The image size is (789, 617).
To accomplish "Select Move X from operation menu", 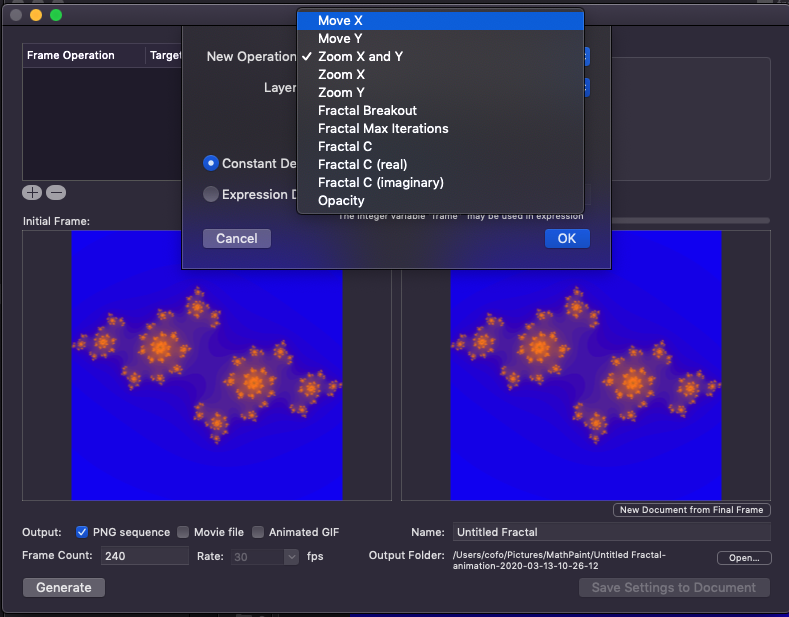I will pyautogui.click(x=440, y=21).
